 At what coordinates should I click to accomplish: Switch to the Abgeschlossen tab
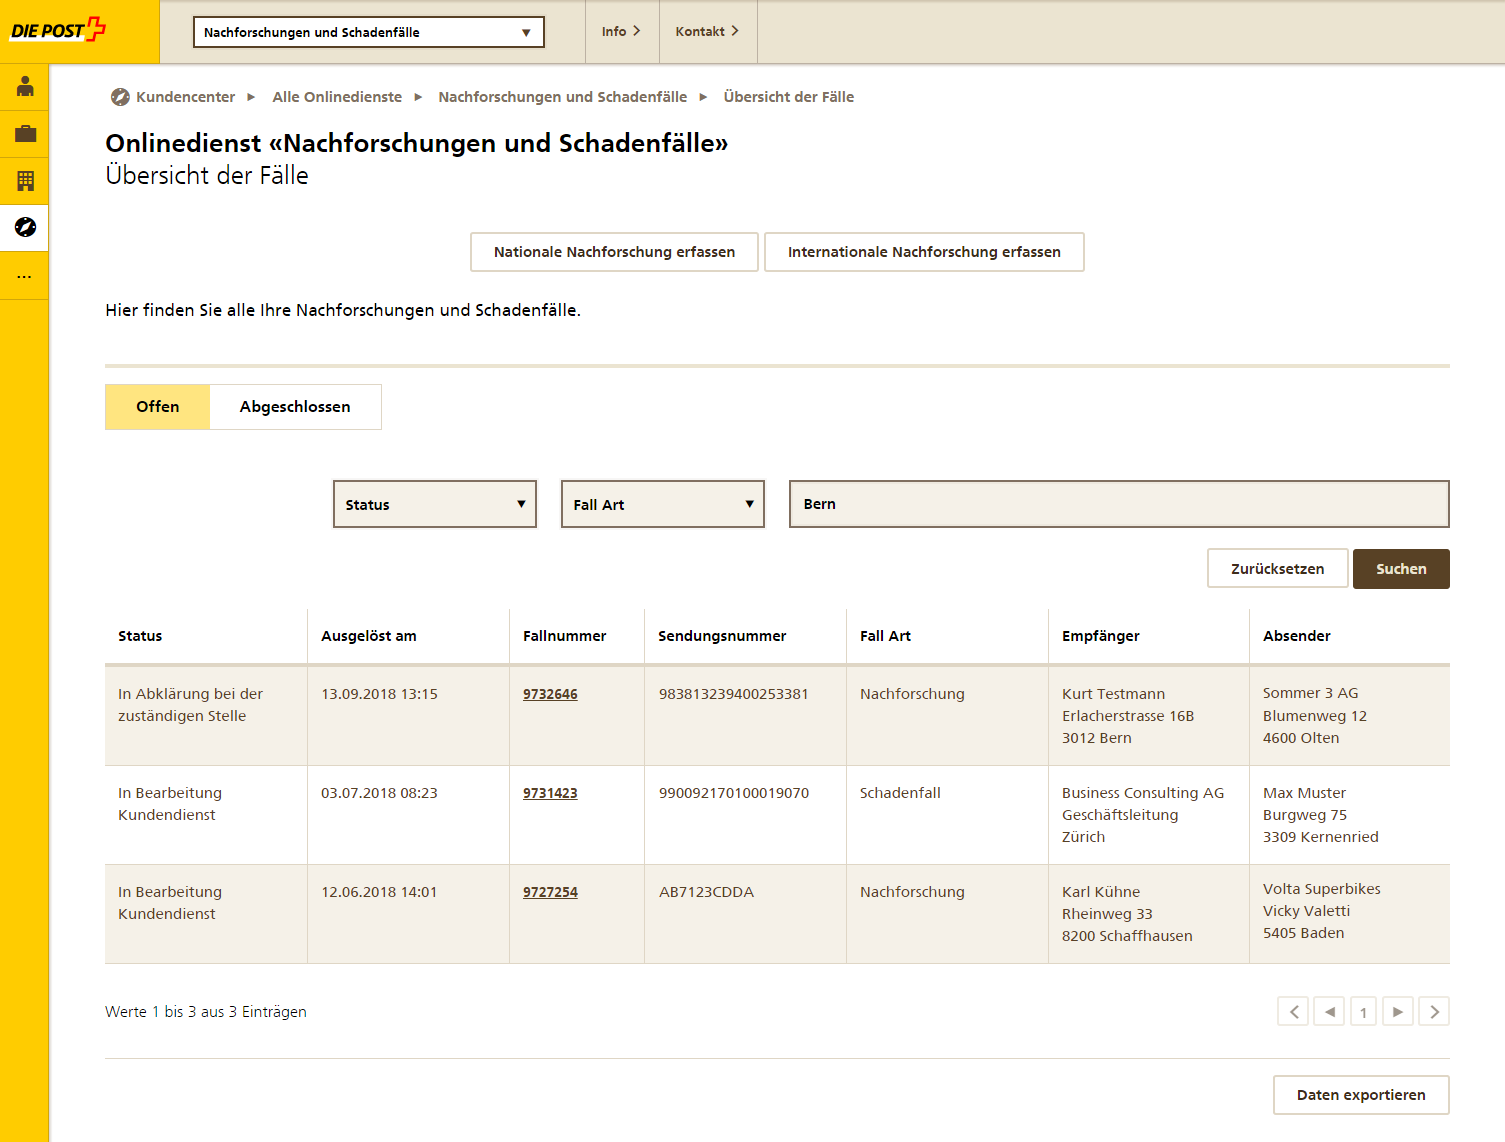pyautogui.click(x=295, y=407)
